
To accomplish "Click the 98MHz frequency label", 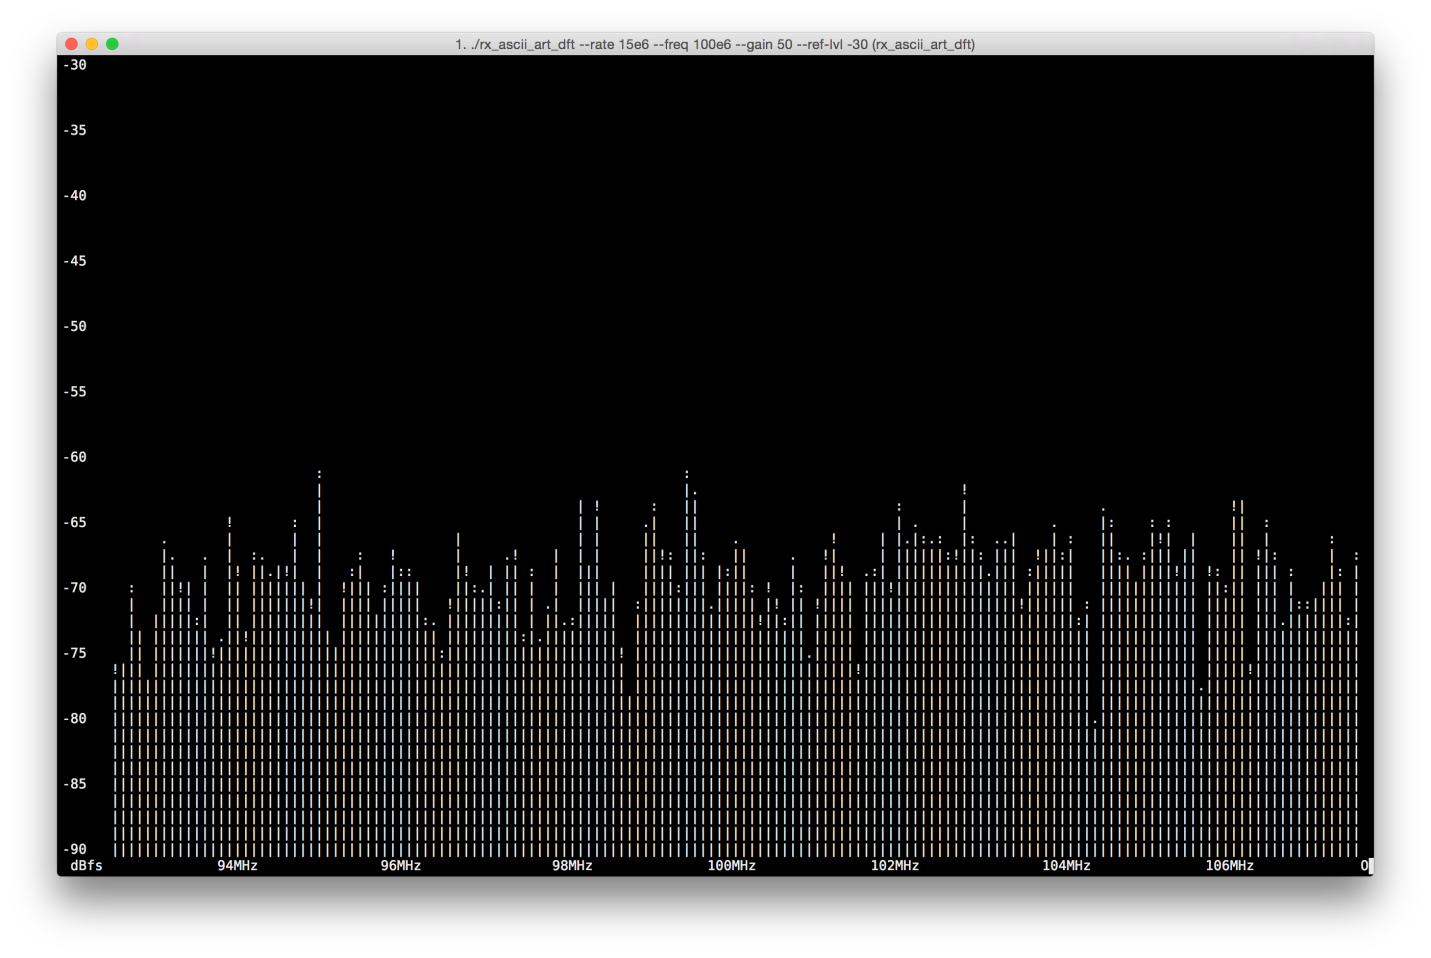I will pyautogui.click(x=572, y=866).
